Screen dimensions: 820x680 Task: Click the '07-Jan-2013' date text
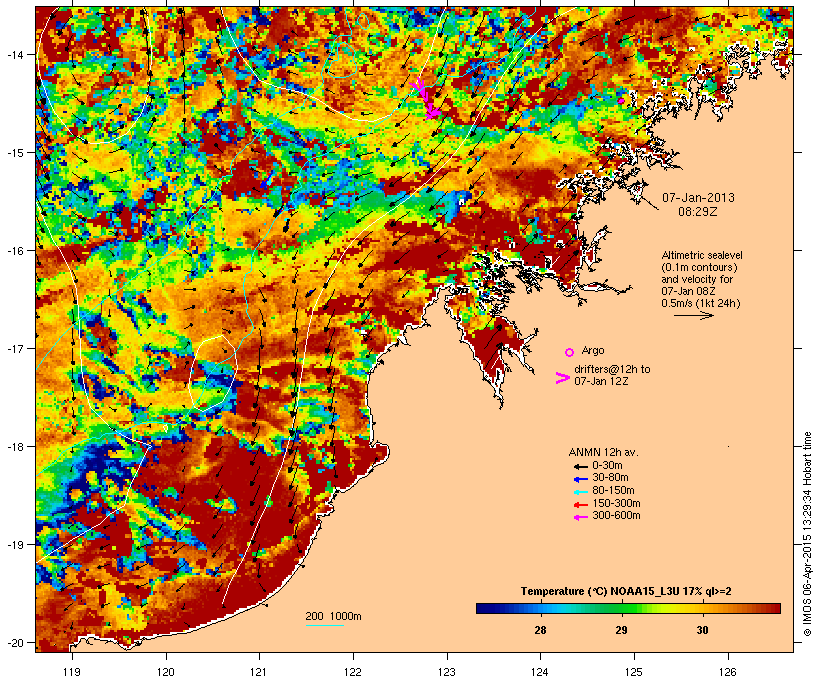pyautogui.click(x=698, y=198)
